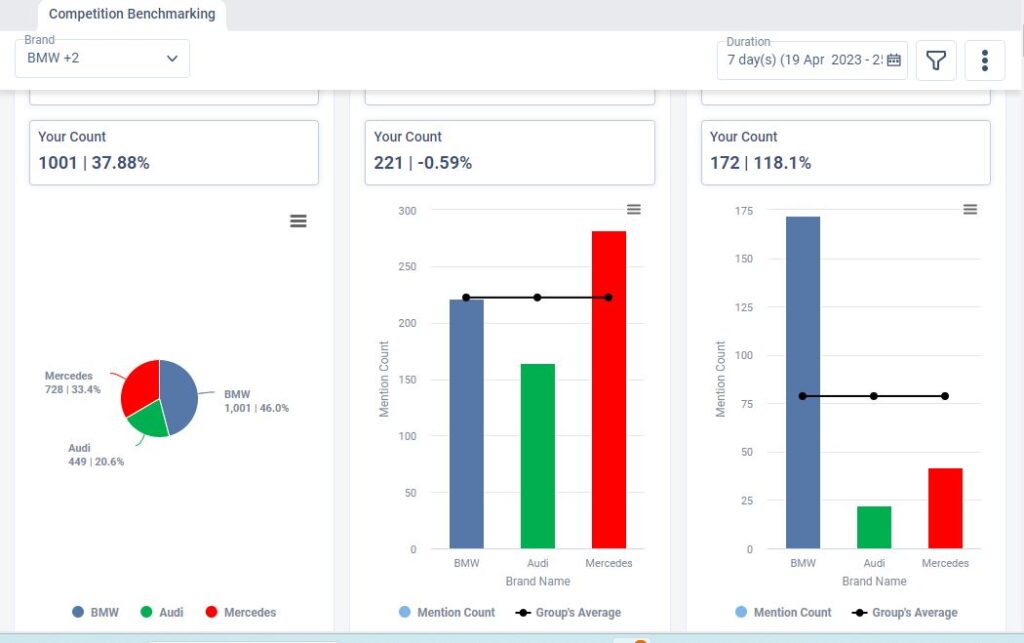
Task: Toggle Audi legend in pie chart
Action: [x=162, y=612]
